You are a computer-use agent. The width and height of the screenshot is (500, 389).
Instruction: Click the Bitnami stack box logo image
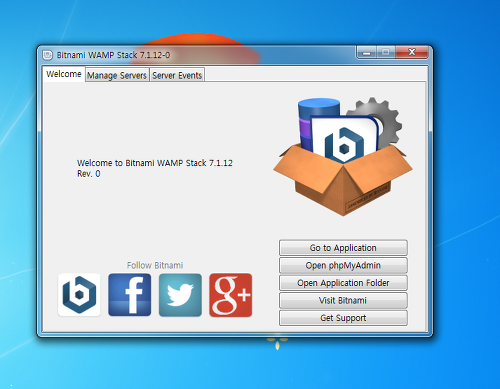coord(343,157)
